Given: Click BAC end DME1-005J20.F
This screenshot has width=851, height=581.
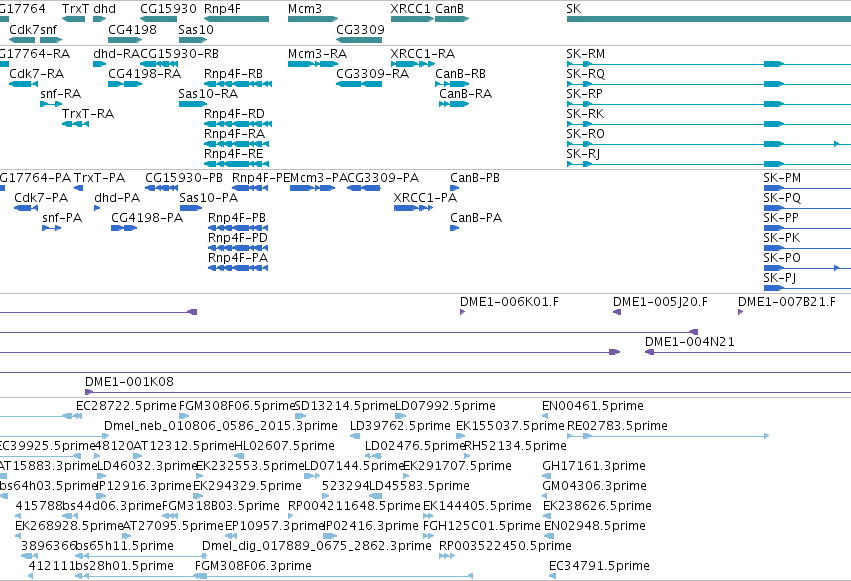Looking at the screenshot, I should [x=660, y=302].
